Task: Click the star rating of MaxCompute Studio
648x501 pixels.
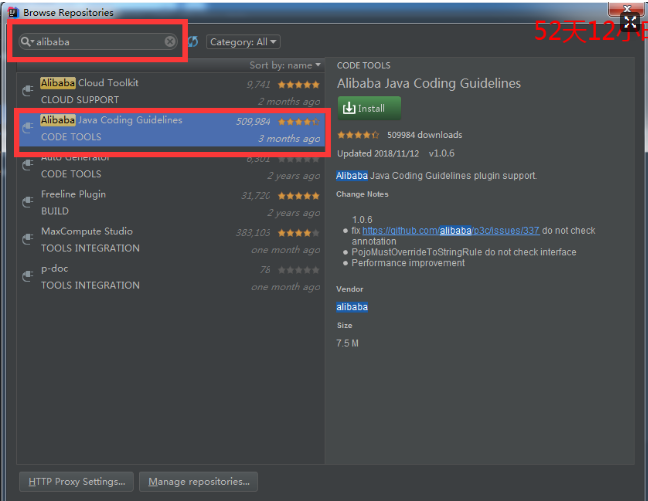Action: point(298,233)
